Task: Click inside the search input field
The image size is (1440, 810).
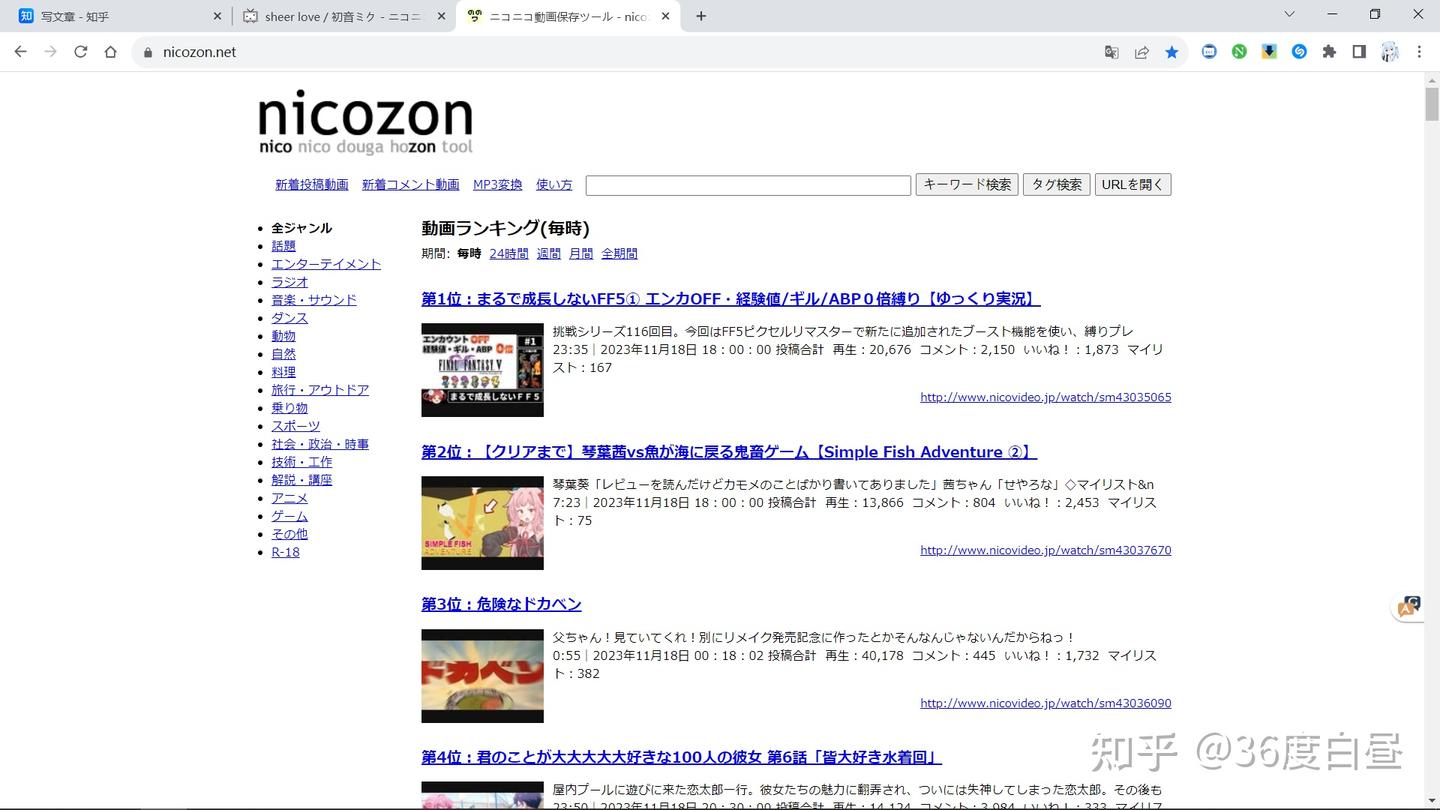Action: (747, 184)
